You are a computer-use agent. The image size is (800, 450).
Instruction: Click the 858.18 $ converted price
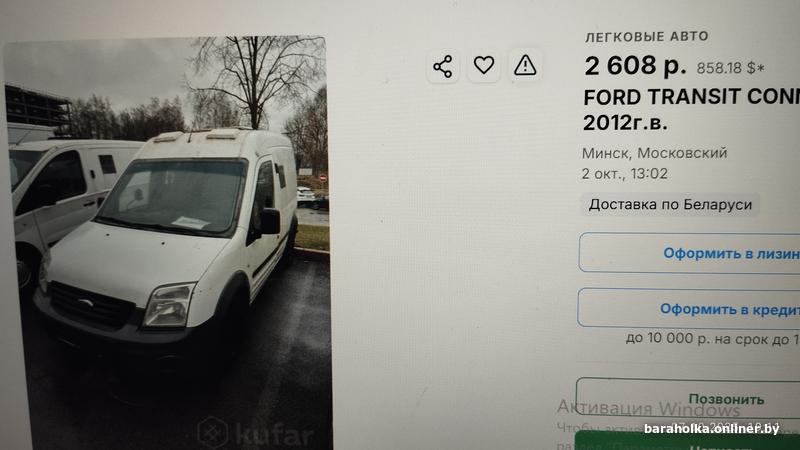click(x=731, y=68)
